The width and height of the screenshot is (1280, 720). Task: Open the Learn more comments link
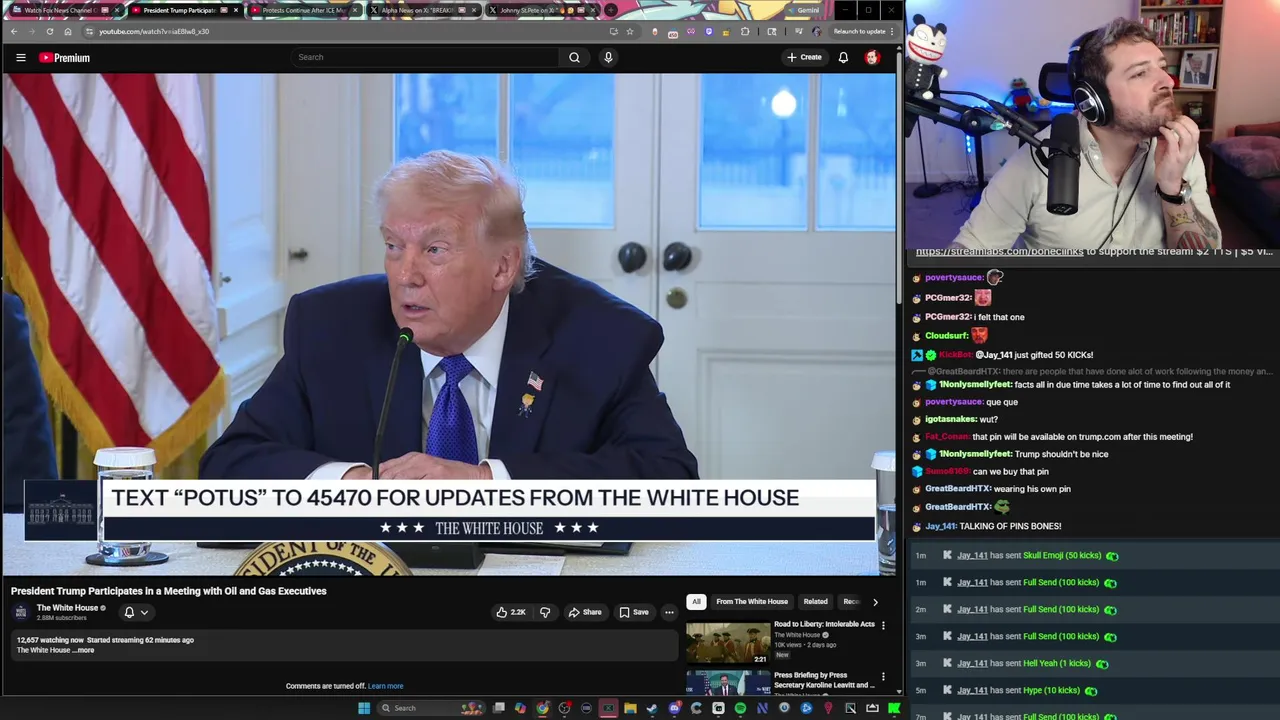point(385,686)
